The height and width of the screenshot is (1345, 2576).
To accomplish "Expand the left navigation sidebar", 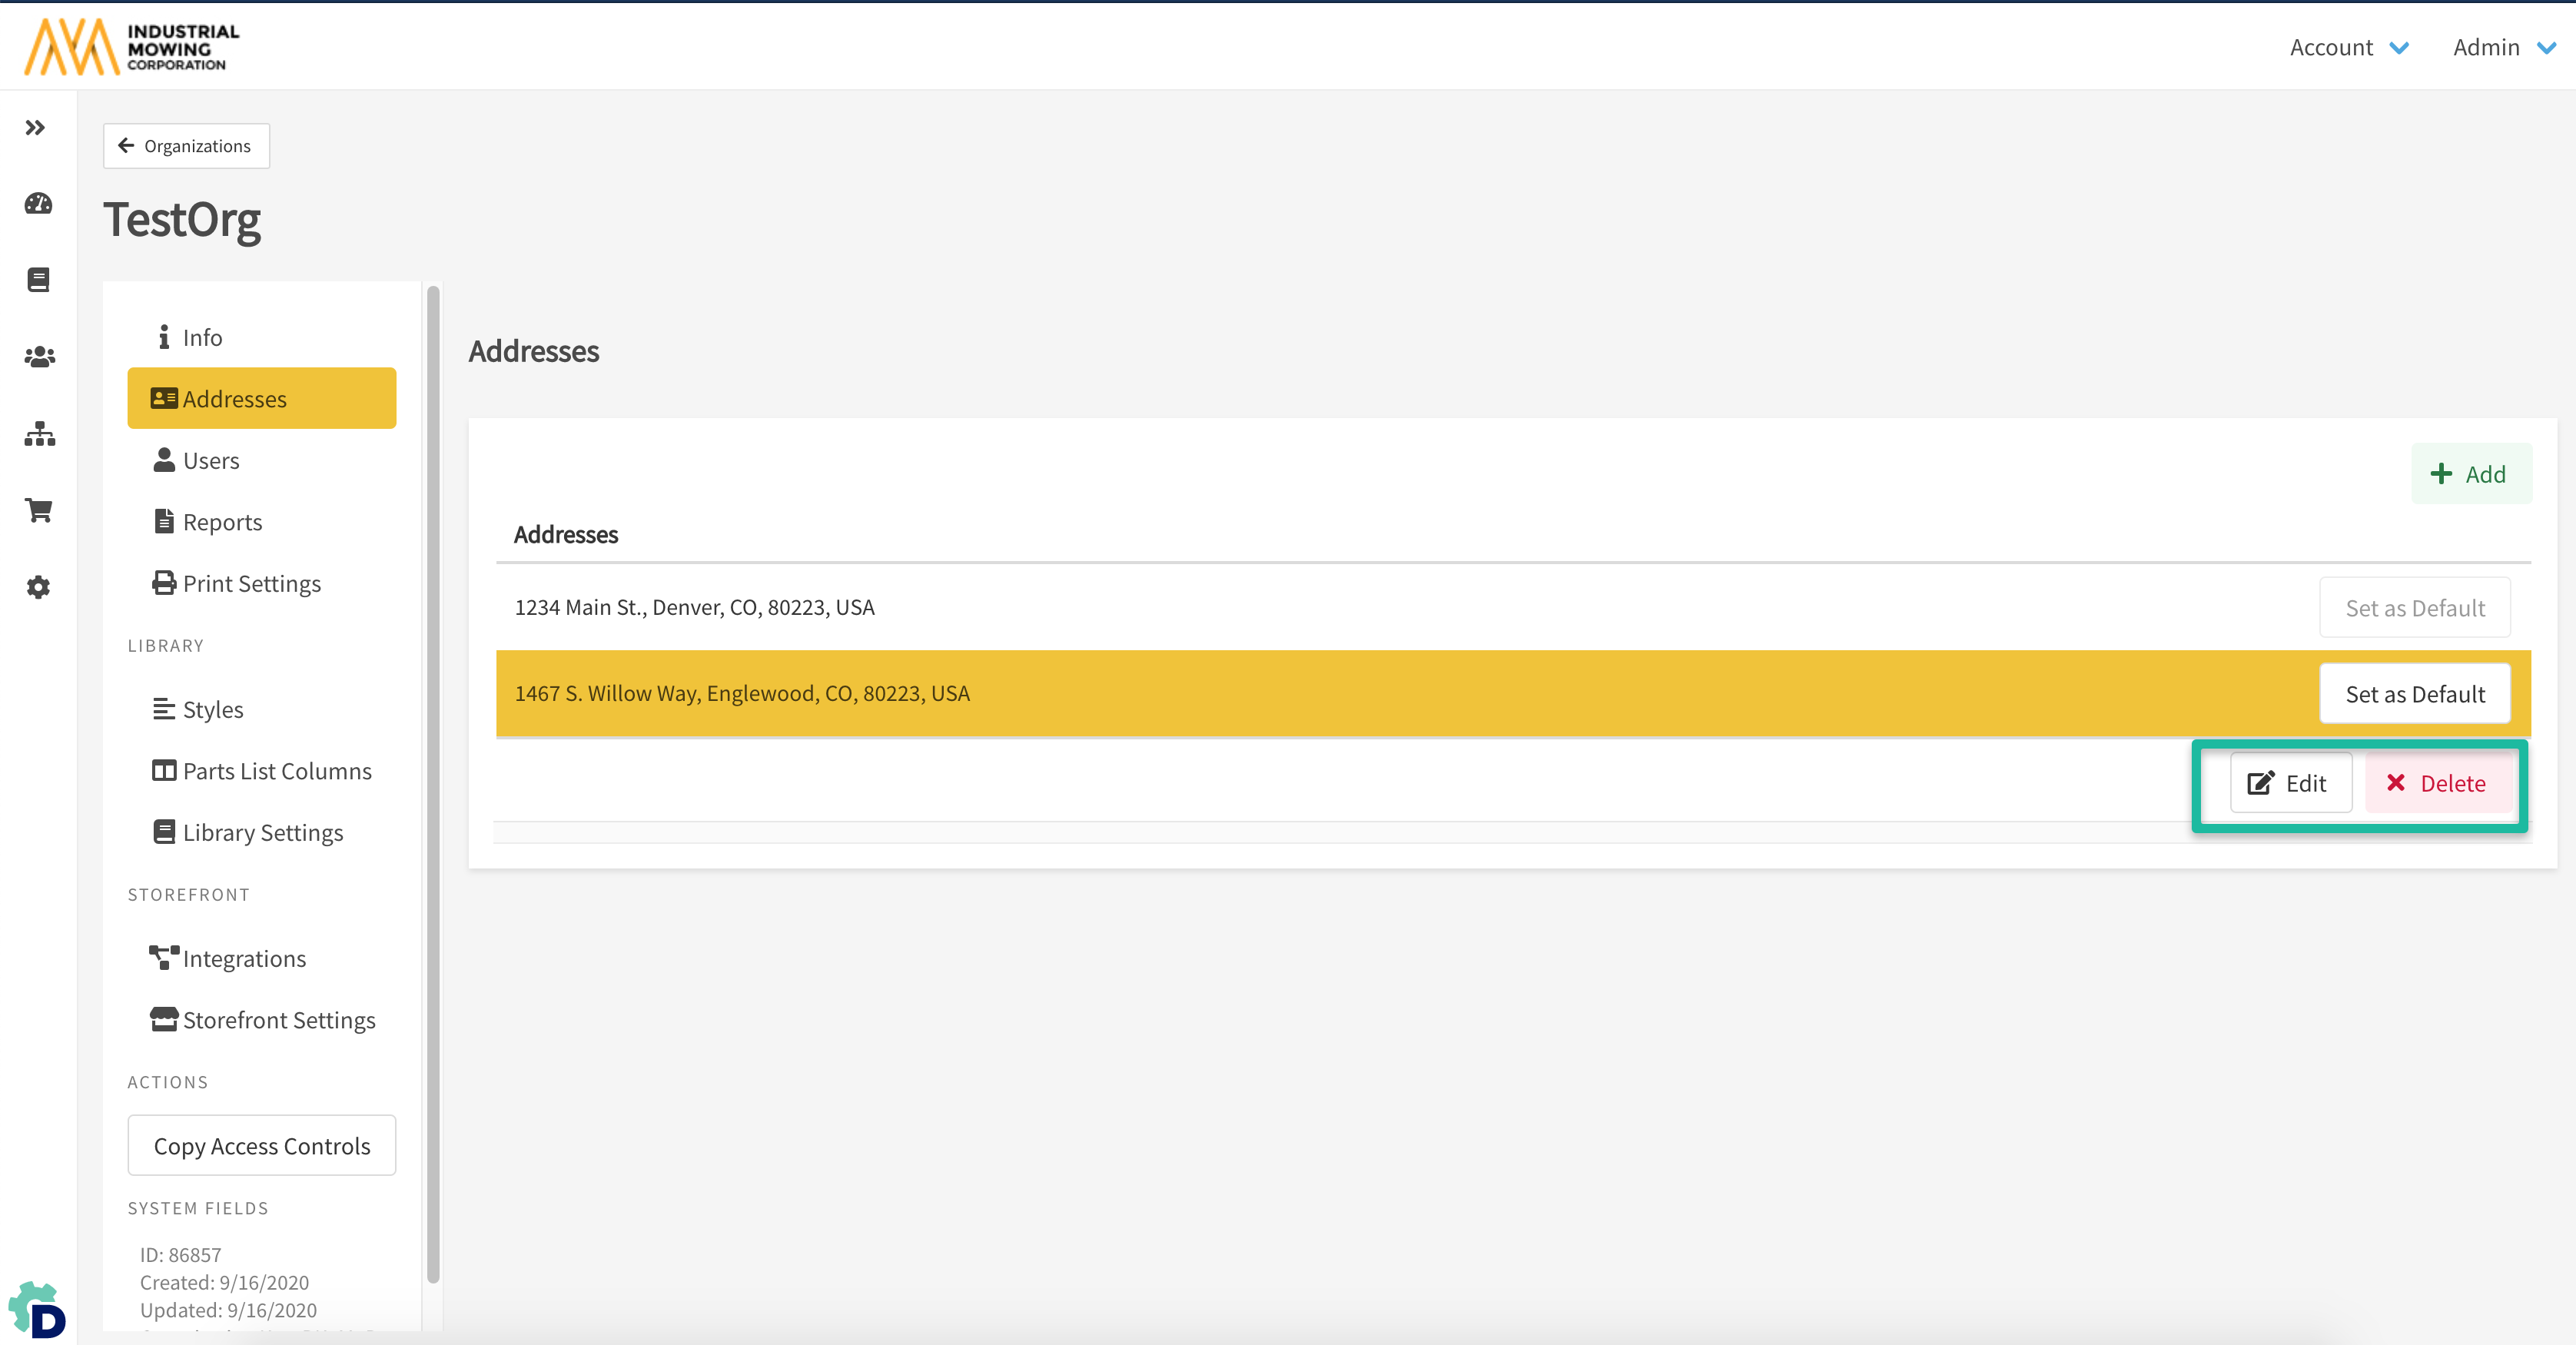I will 35,128.
